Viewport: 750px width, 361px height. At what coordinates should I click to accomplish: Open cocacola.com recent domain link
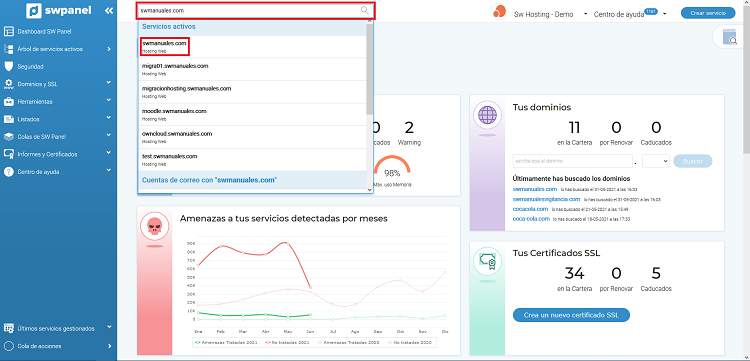coord(530,209)
